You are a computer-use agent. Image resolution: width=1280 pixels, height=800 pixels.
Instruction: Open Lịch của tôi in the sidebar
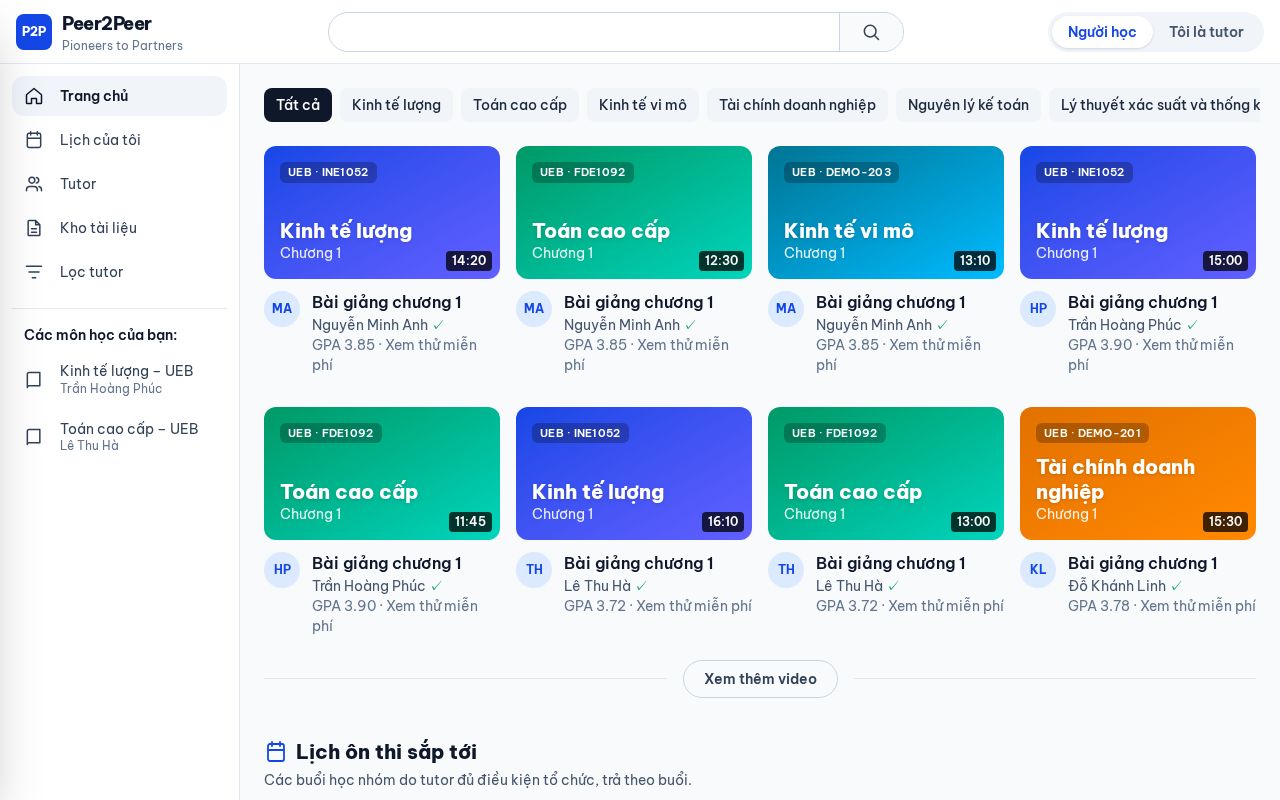pyautogui.click(x=119, y=140)
